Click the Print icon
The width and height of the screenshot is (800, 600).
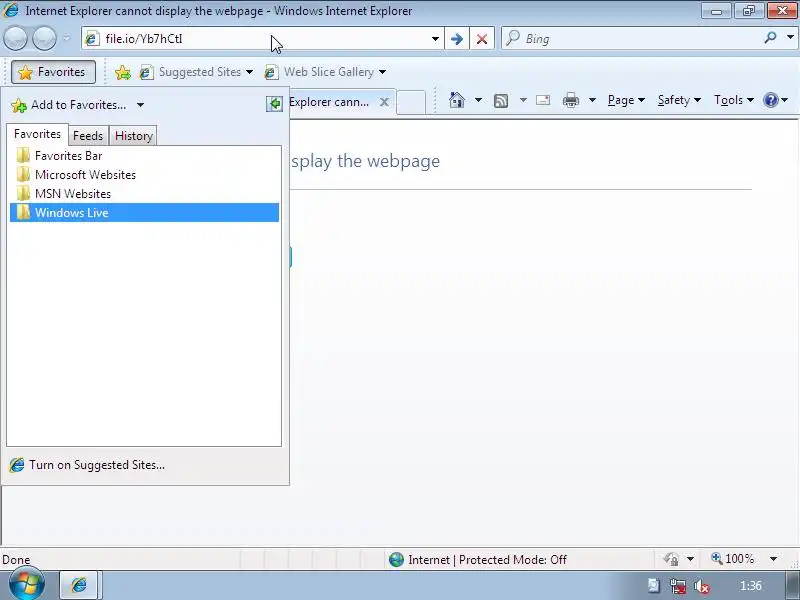571,100
